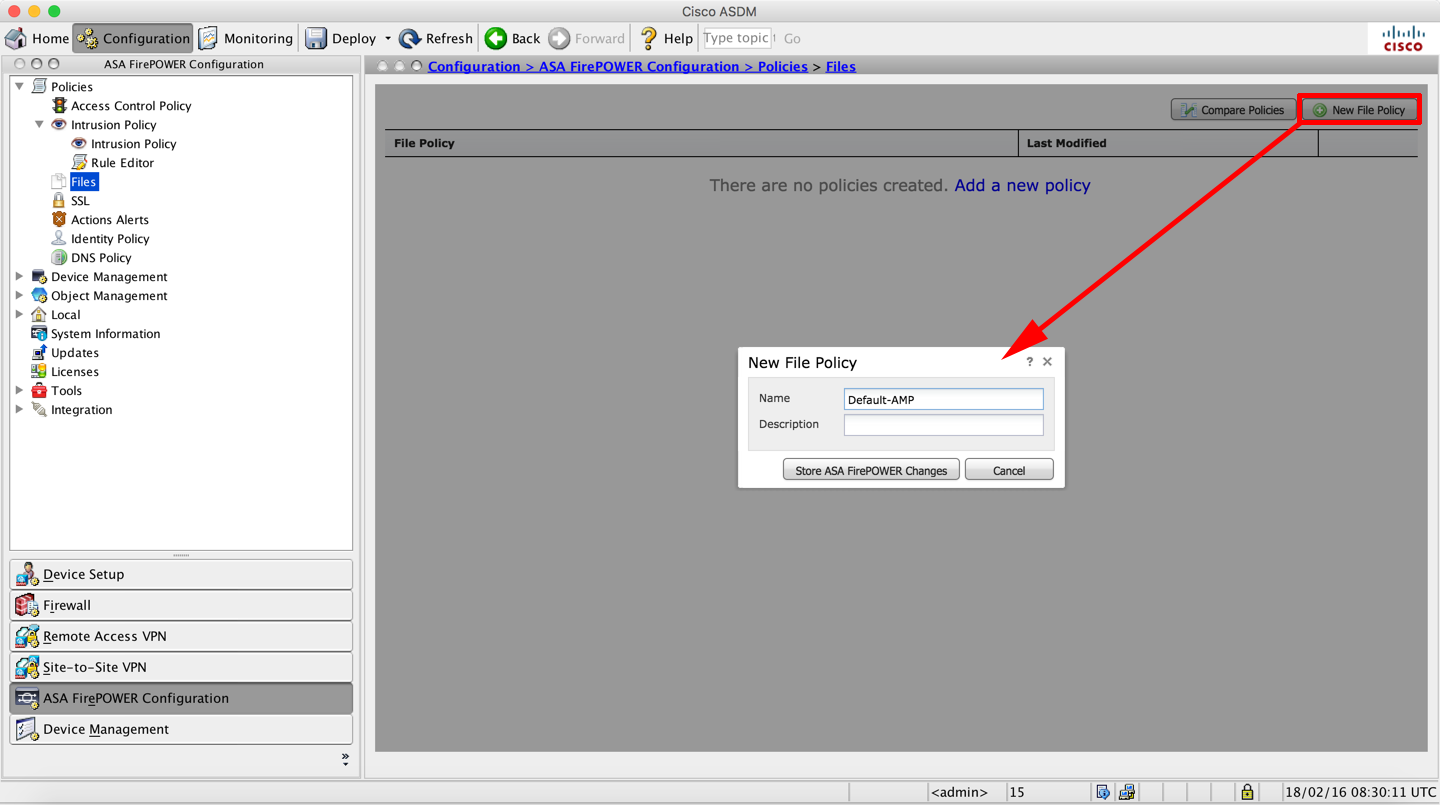The image size is (1440, 805).
Task: Click the Licenses icon
Action: point(39,371)
